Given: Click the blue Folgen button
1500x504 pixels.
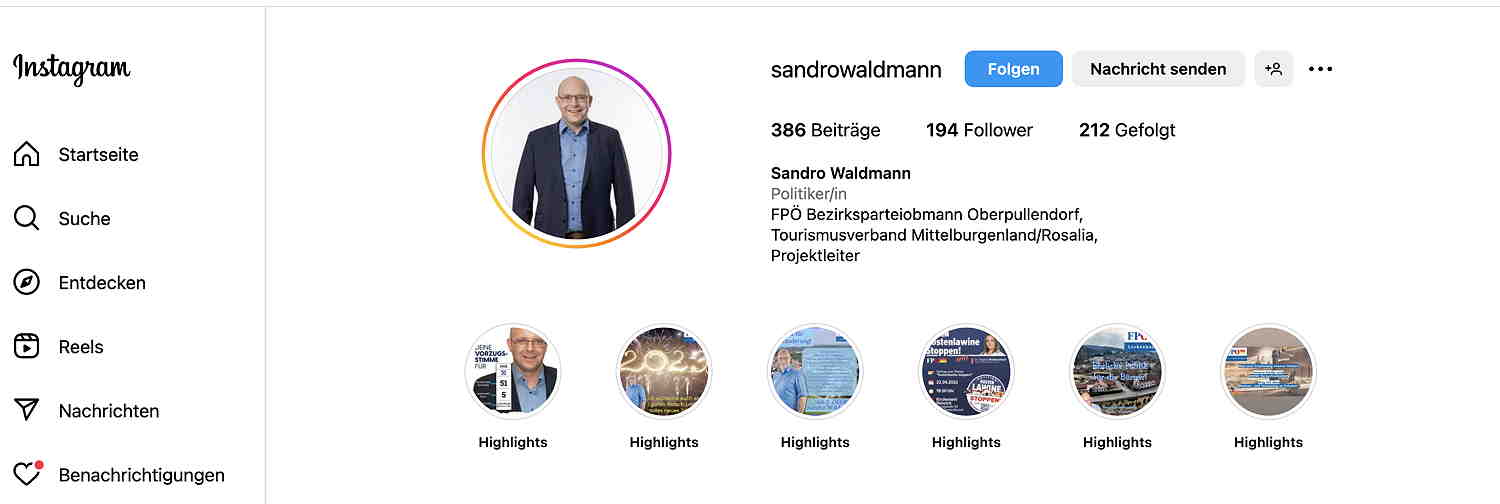Looking at the screenshot, I should coord(1013,69).
